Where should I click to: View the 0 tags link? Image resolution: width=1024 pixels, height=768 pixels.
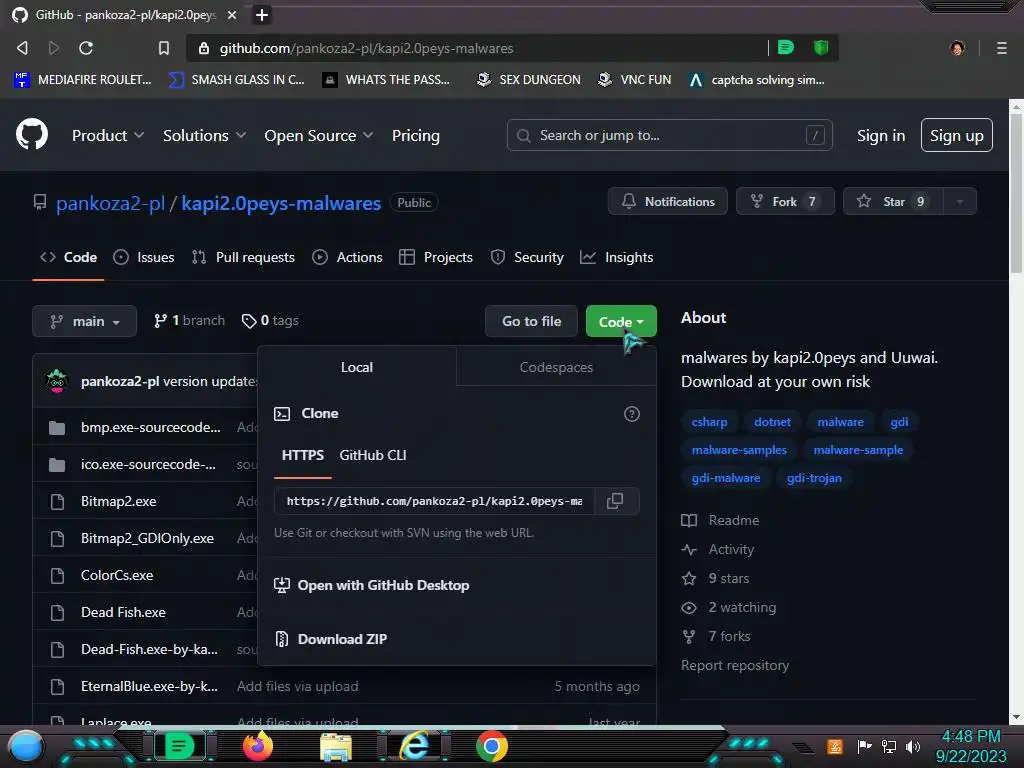click(x=270, y=321)
